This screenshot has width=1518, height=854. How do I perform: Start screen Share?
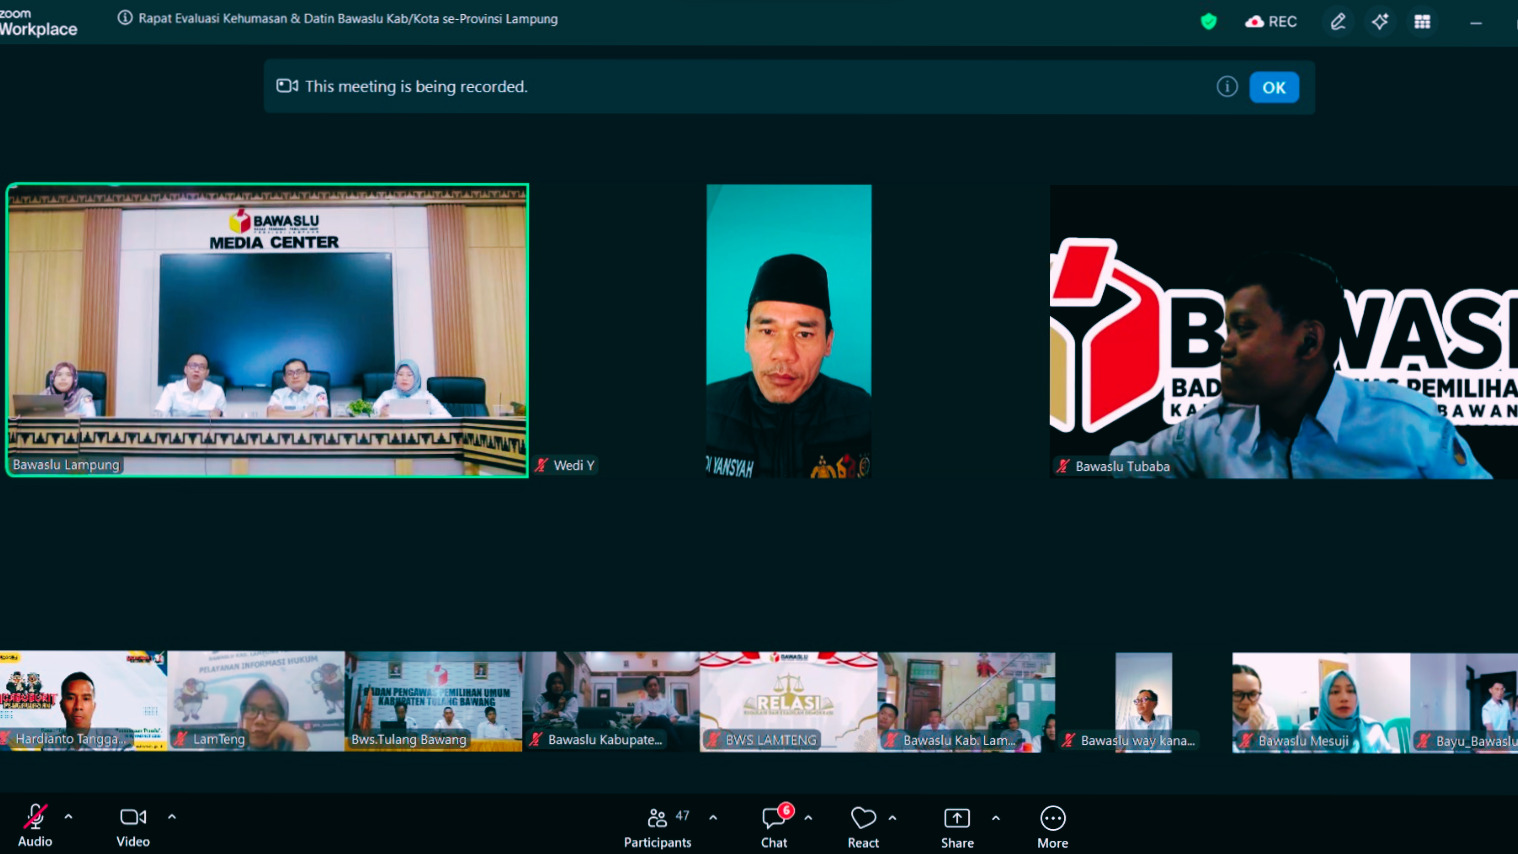pyautogui.click(x=957, y=827)
